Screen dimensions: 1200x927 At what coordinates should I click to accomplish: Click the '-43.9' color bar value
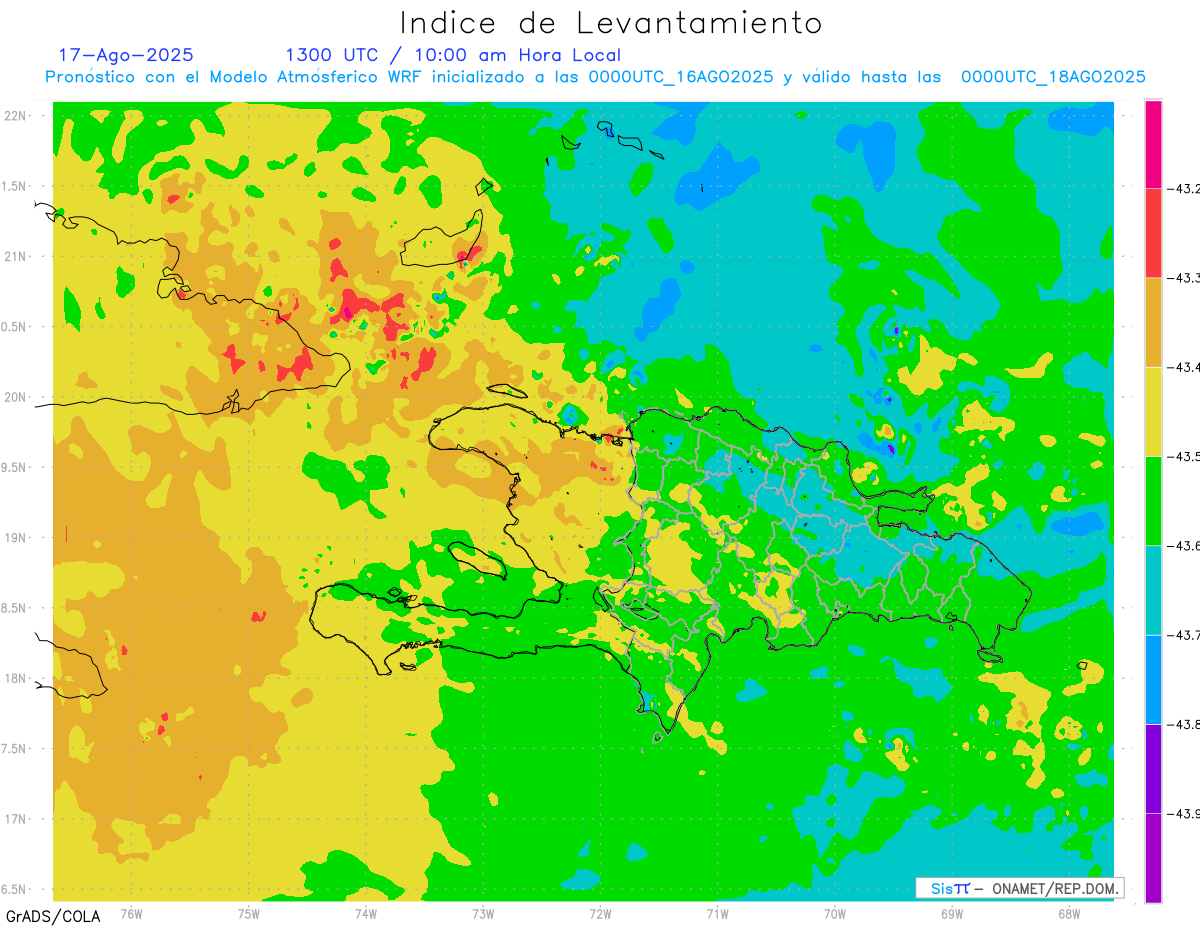coord(1185,813)
